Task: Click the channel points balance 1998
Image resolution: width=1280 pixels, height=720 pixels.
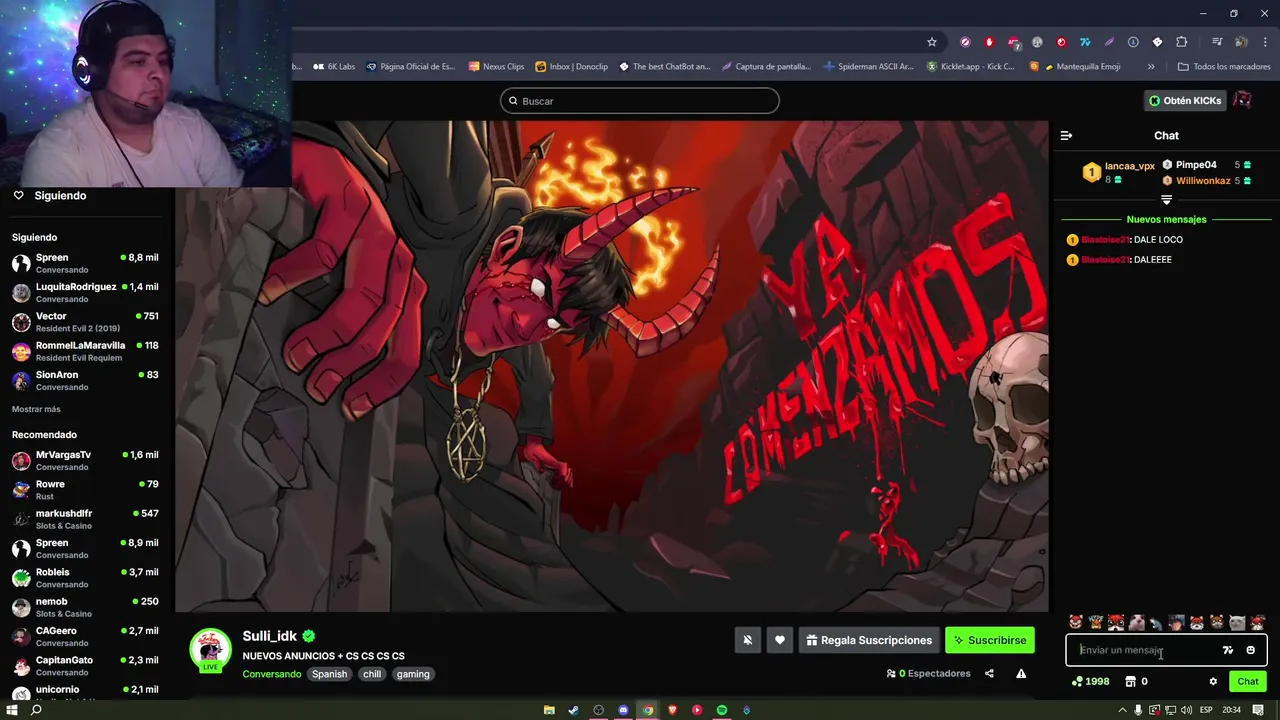Action: [1090, 682]
